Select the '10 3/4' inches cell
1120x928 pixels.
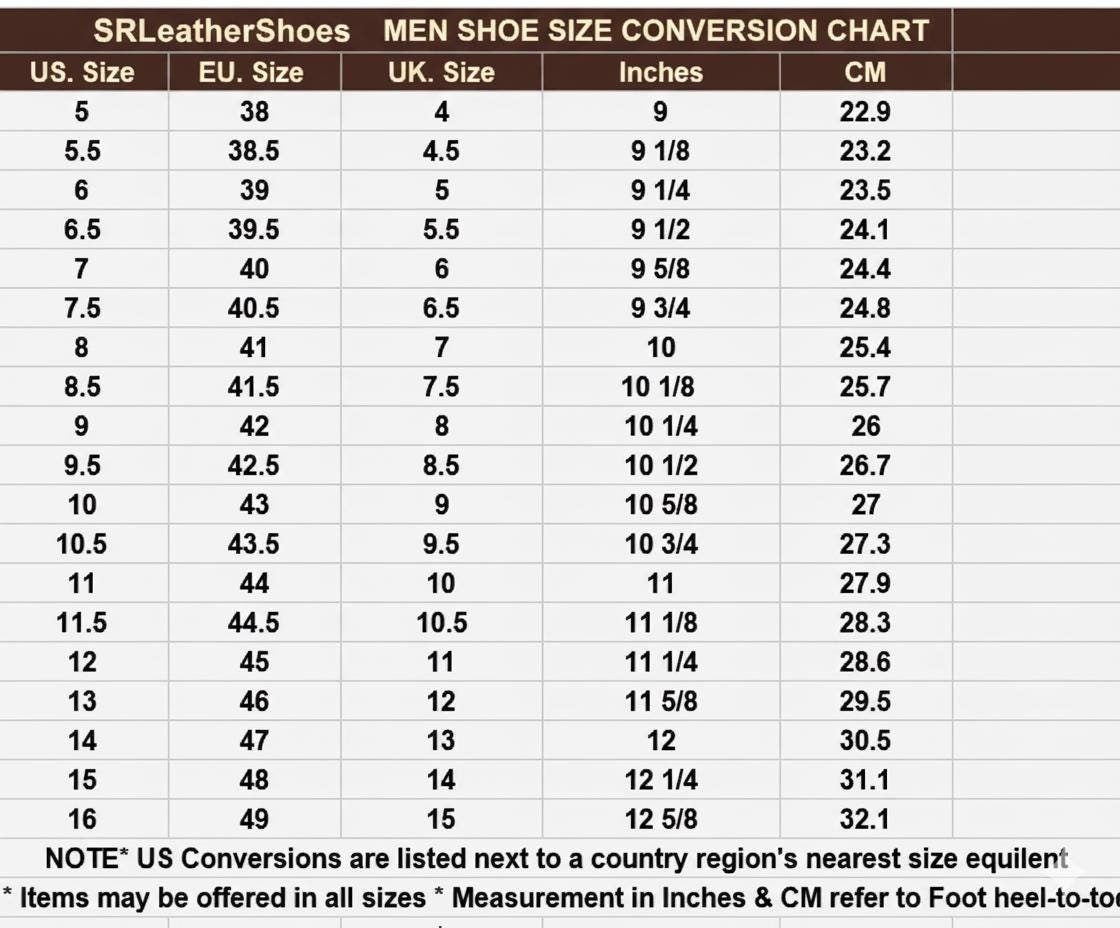(660, 544)
